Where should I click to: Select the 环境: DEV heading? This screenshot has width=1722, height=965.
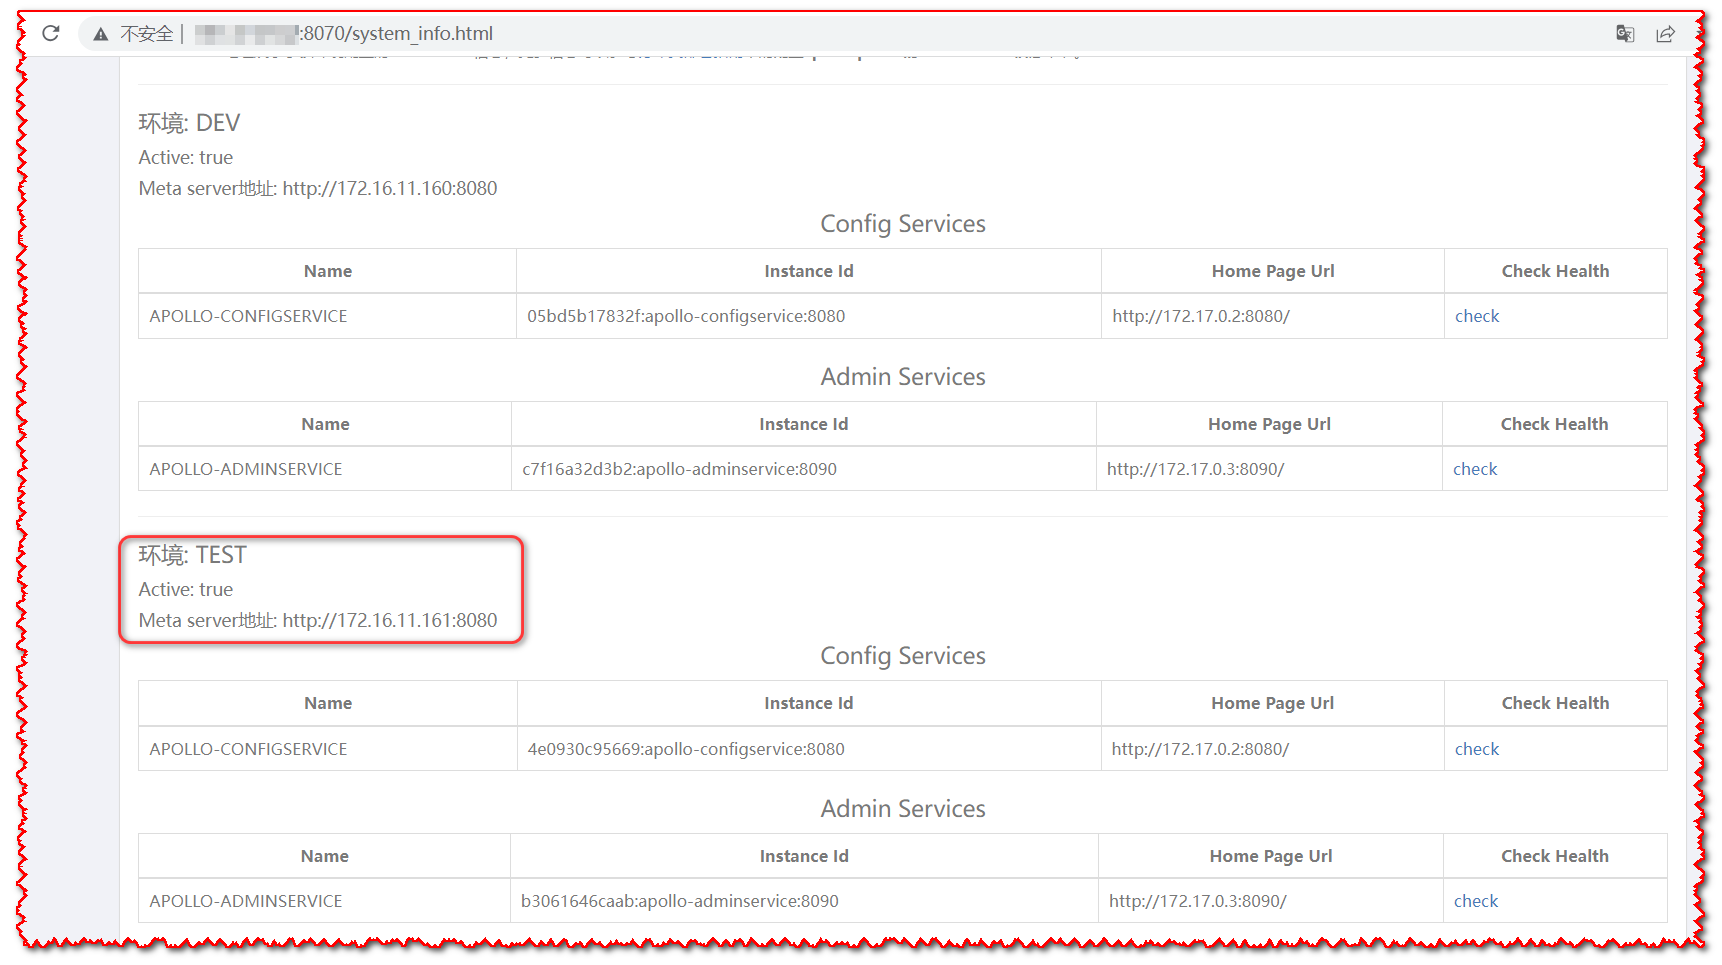point(189,123)
